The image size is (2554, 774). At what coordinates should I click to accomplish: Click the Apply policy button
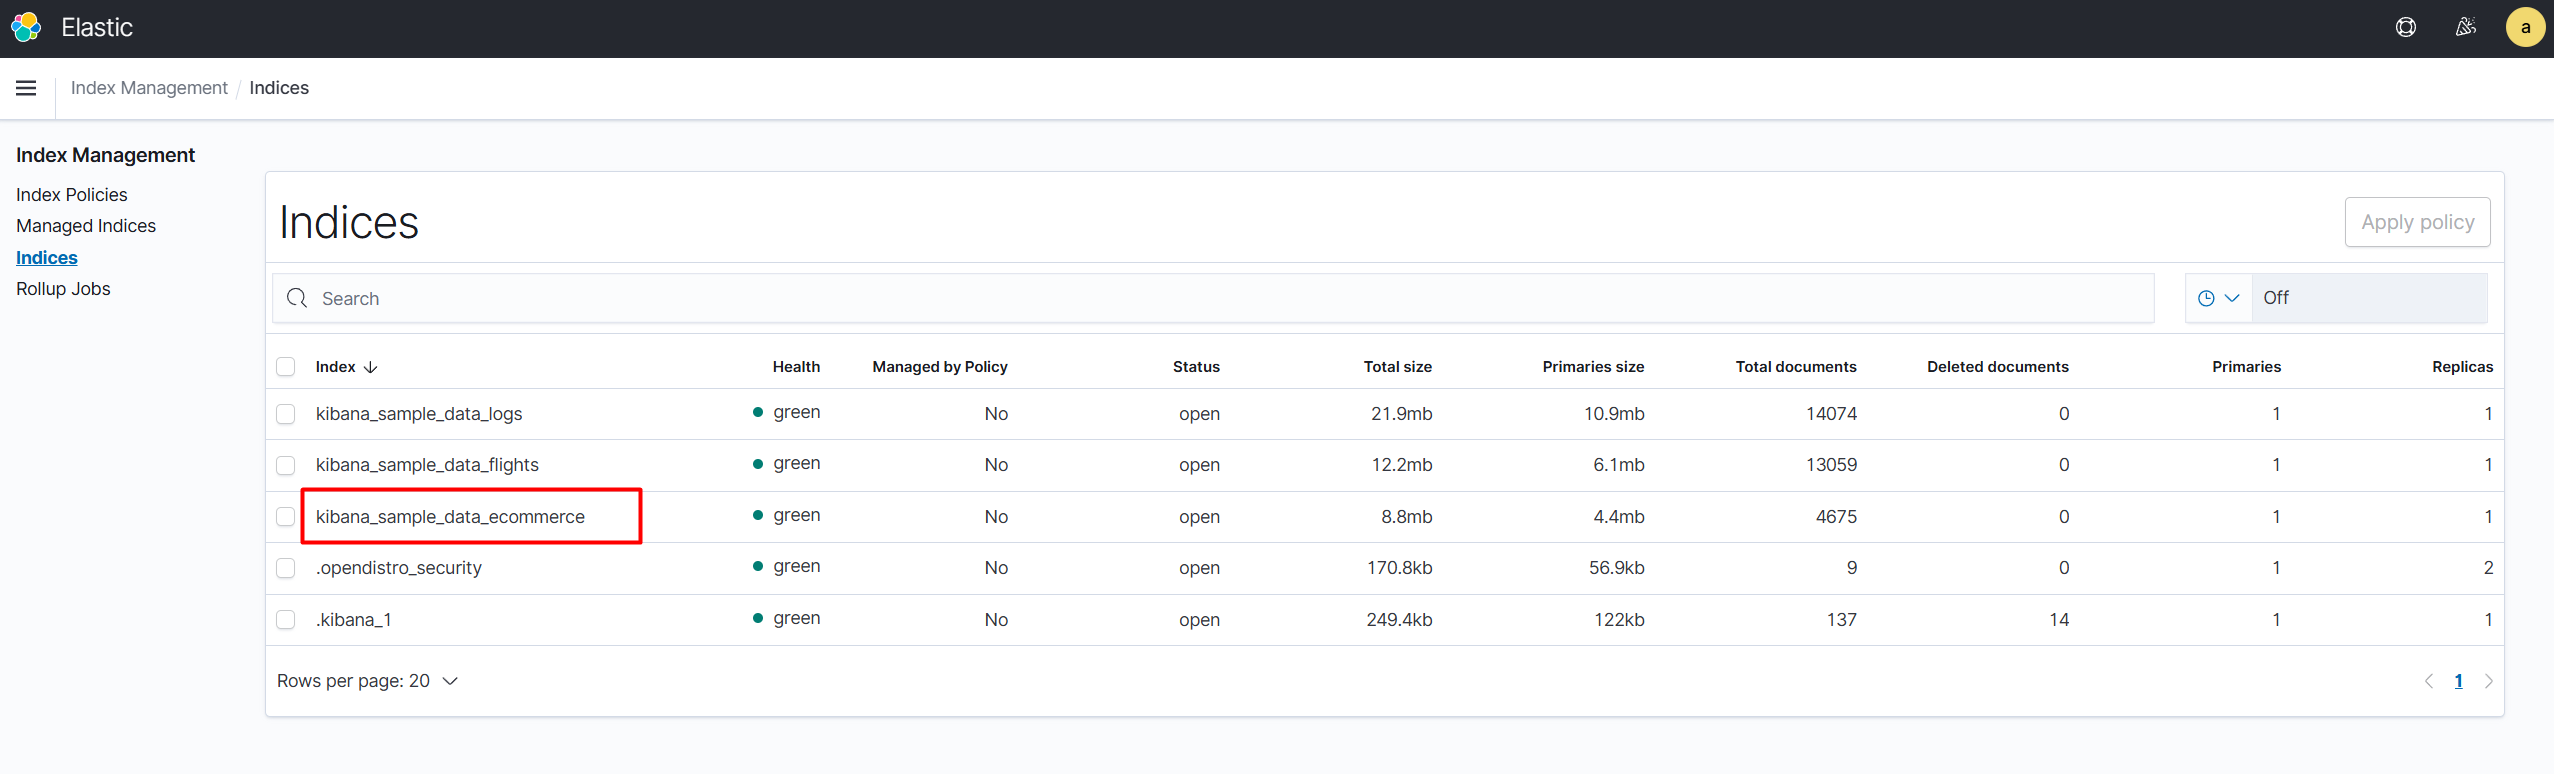(2417, 222)
